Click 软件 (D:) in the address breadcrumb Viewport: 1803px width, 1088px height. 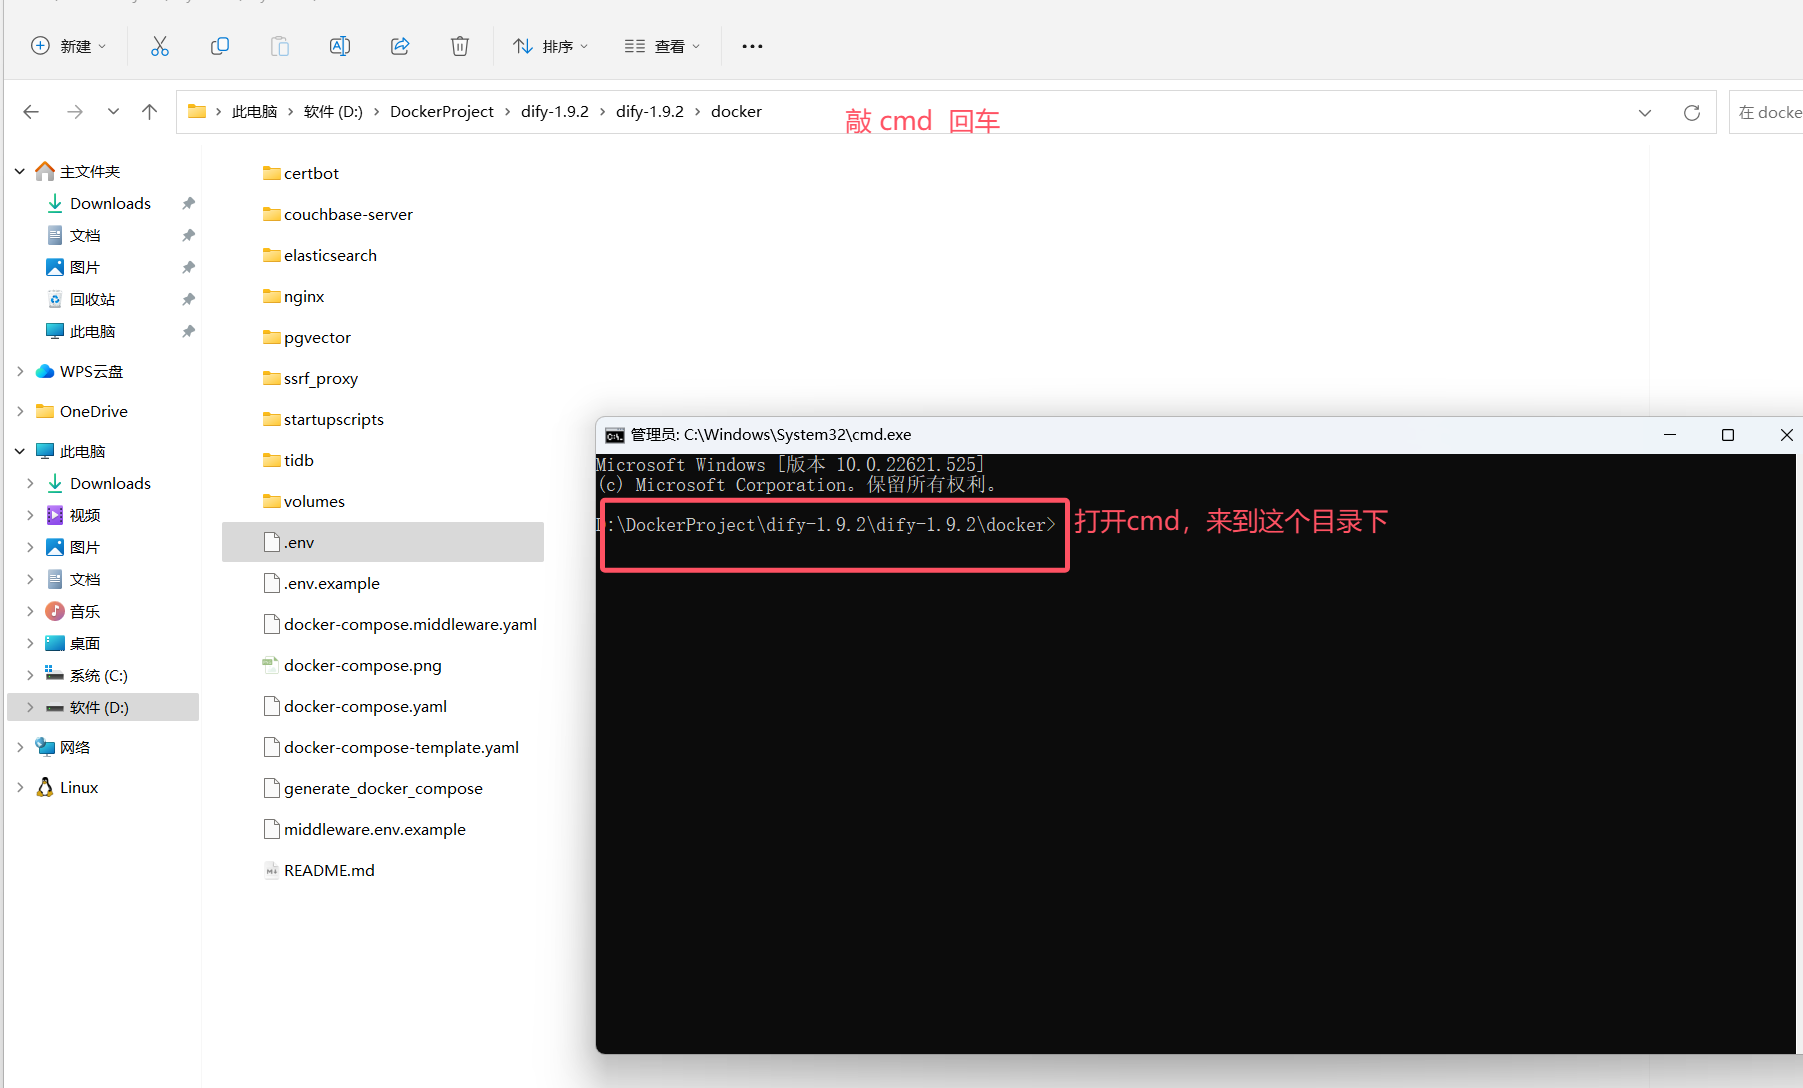pos(333,112)
